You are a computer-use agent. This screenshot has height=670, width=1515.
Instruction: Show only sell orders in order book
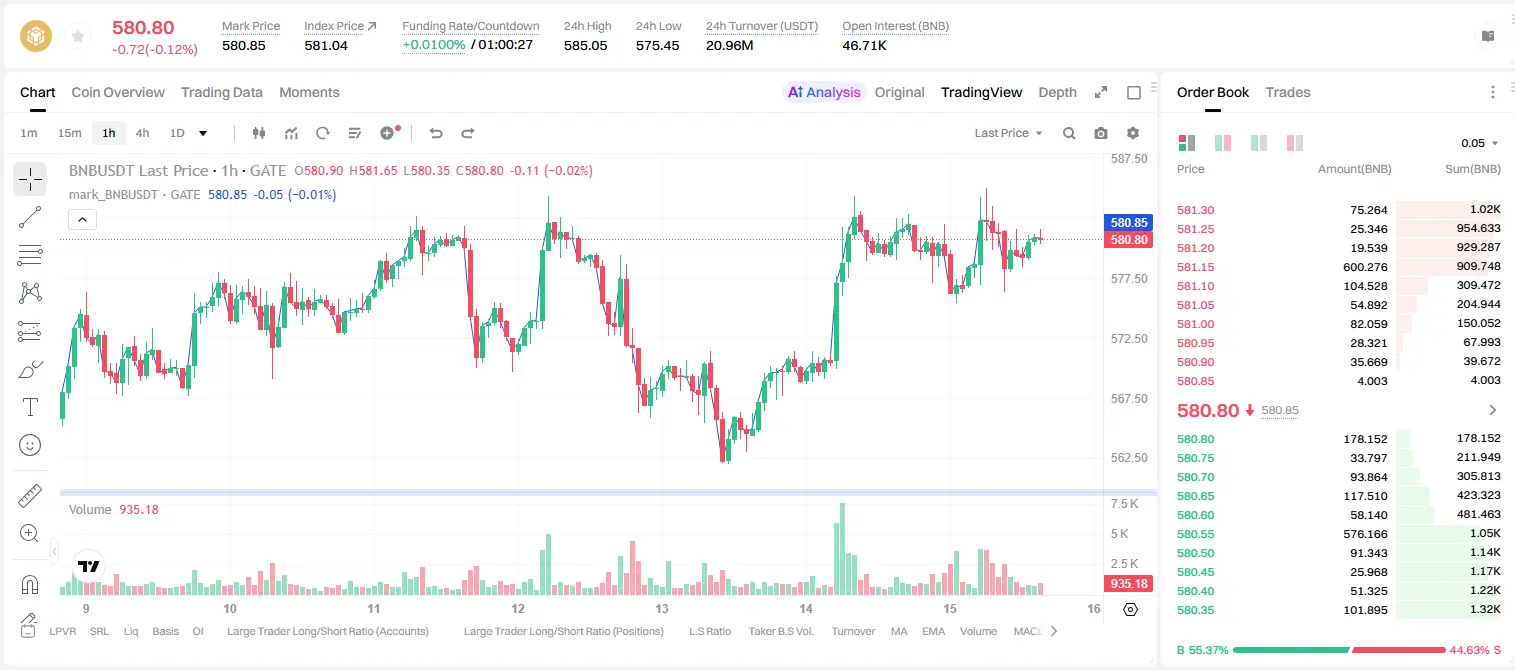(x=1295, y=143)
